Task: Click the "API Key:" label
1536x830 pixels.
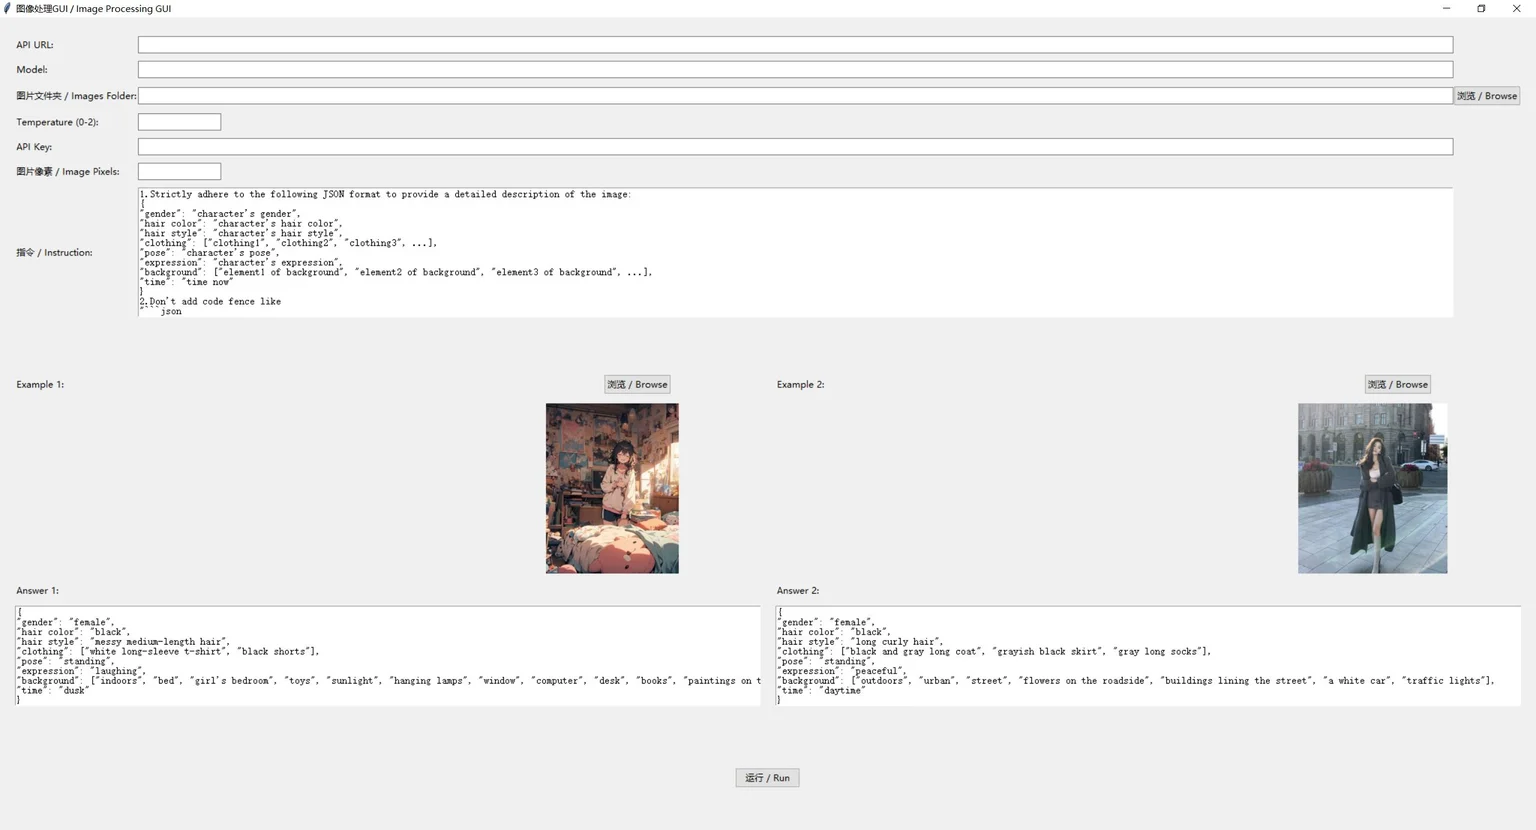Action: [34, 147]
